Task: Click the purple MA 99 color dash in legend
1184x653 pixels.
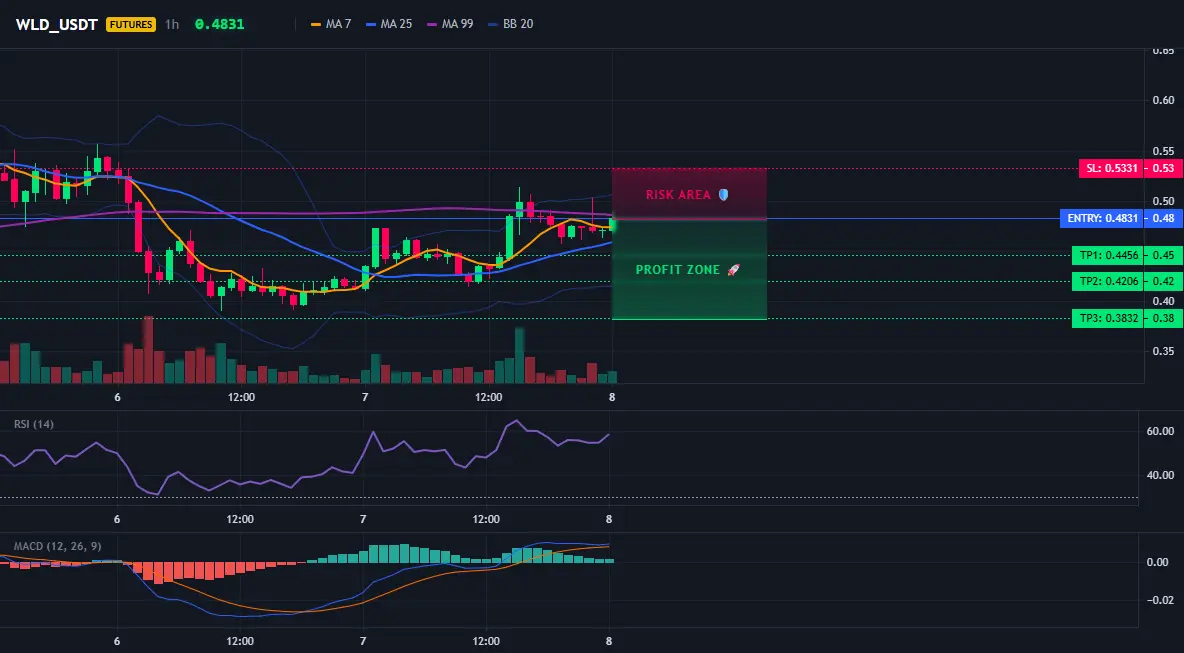Action: [432, 24]
